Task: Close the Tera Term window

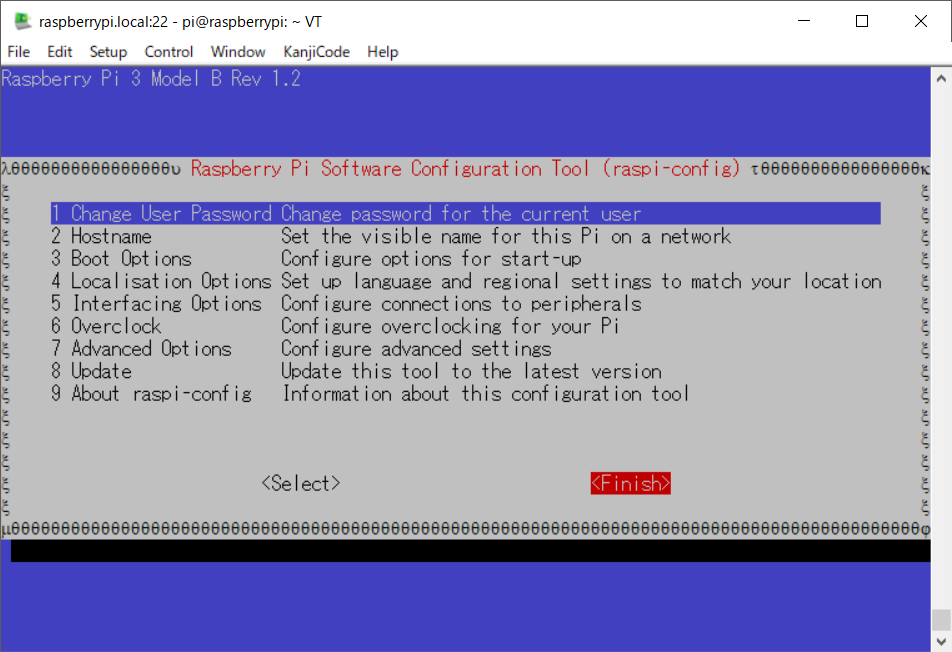Action: pos(920,21)
